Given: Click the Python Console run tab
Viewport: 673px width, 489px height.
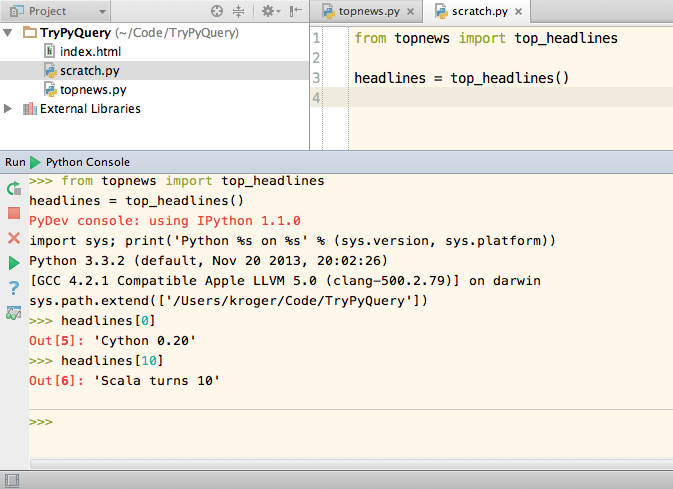Looking at the screenshot, I should click(x=88, y=162).
